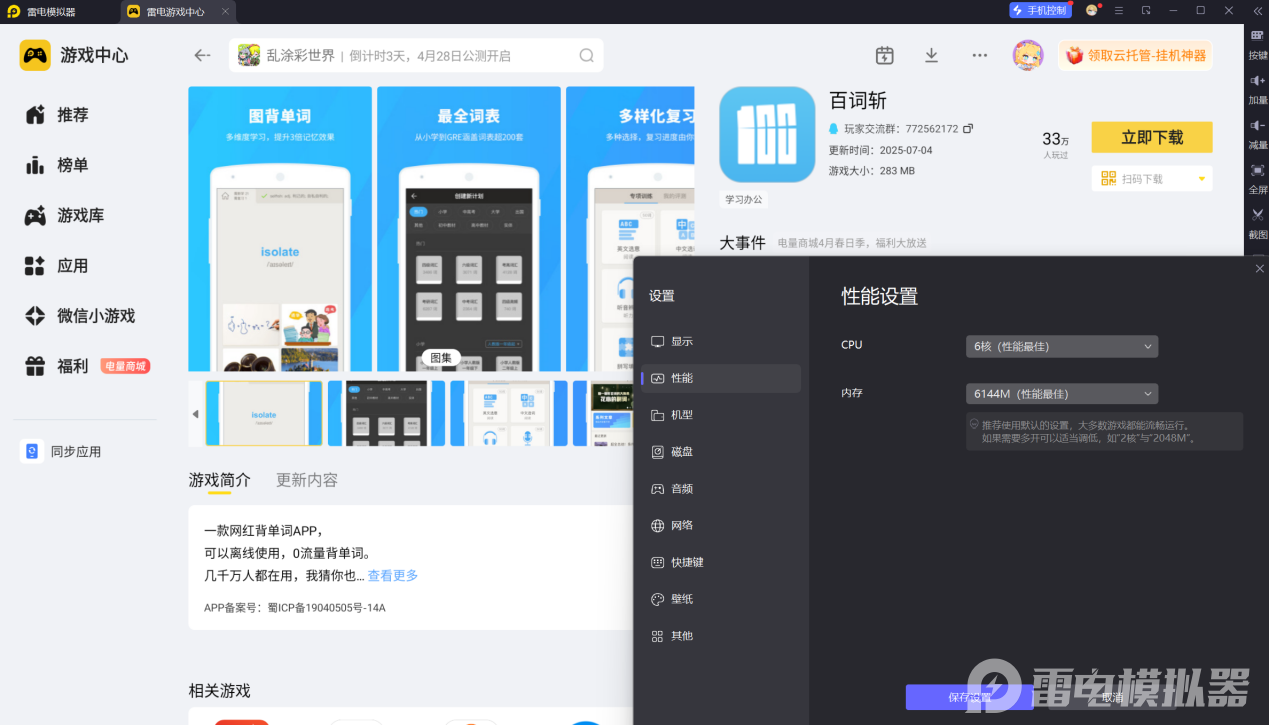This screenshot has height=725, width=1269.
Task: Select 网络 in settings menu
Action: [x=720, y=525]
